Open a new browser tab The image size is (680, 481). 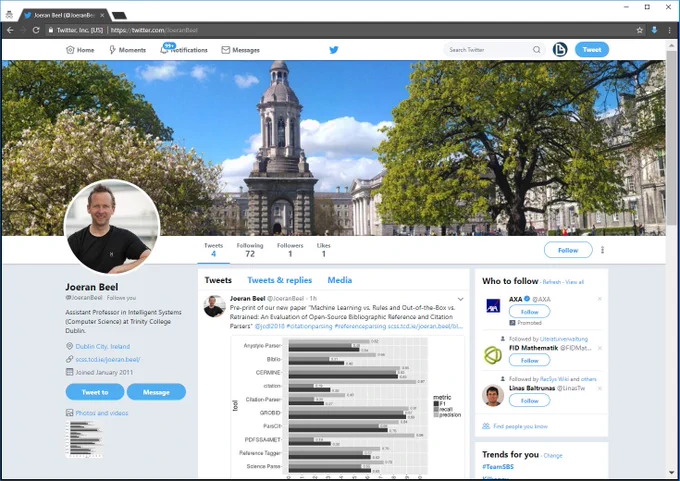[x=119, y=16]
